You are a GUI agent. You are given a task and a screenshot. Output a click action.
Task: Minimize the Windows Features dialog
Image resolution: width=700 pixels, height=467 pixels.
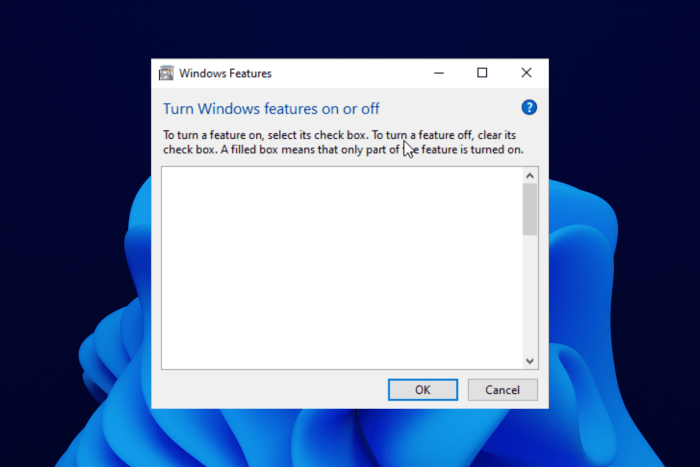[x=439, y=73]
